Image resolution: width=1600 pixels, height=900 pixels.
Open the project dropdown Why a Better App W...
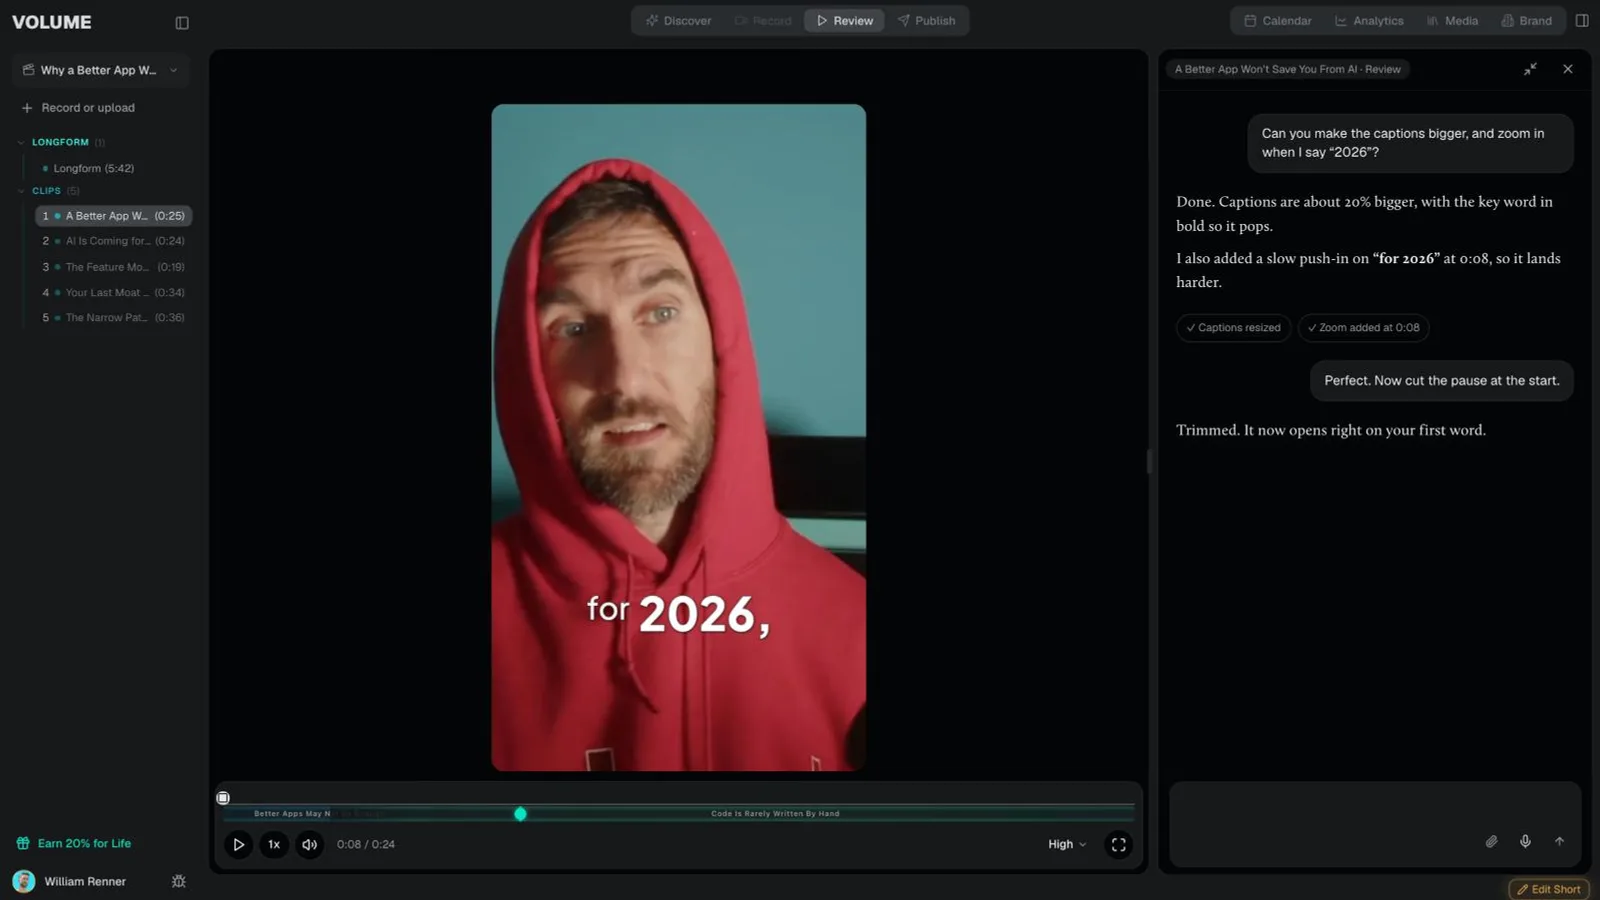coord(100,70)
